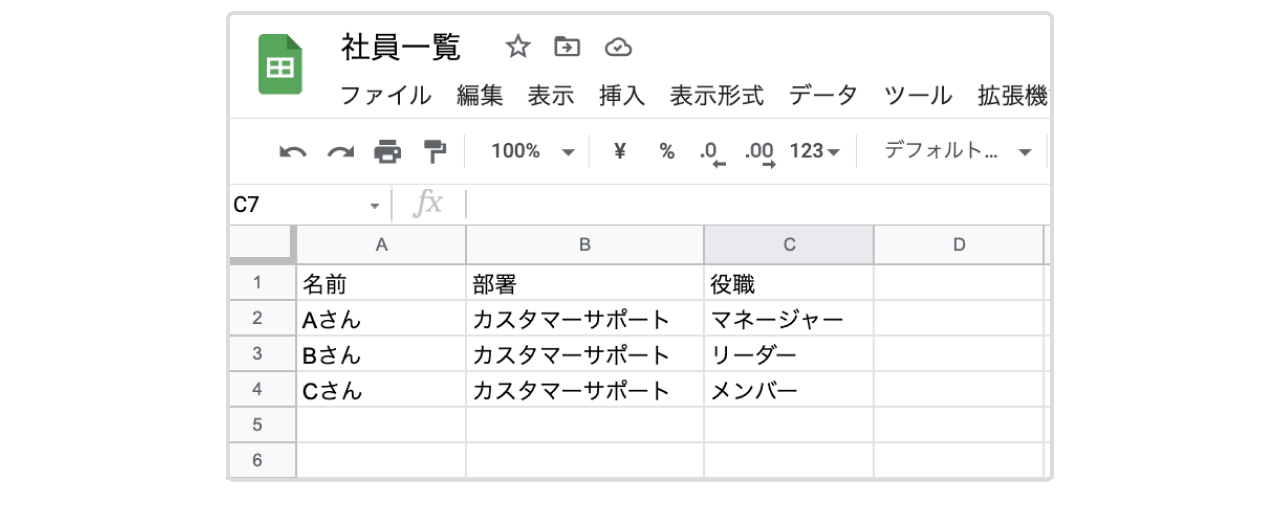Expand the デフォルト font dropdown
The height and width of the screenshot is (514, 1280).
[957, 152]
